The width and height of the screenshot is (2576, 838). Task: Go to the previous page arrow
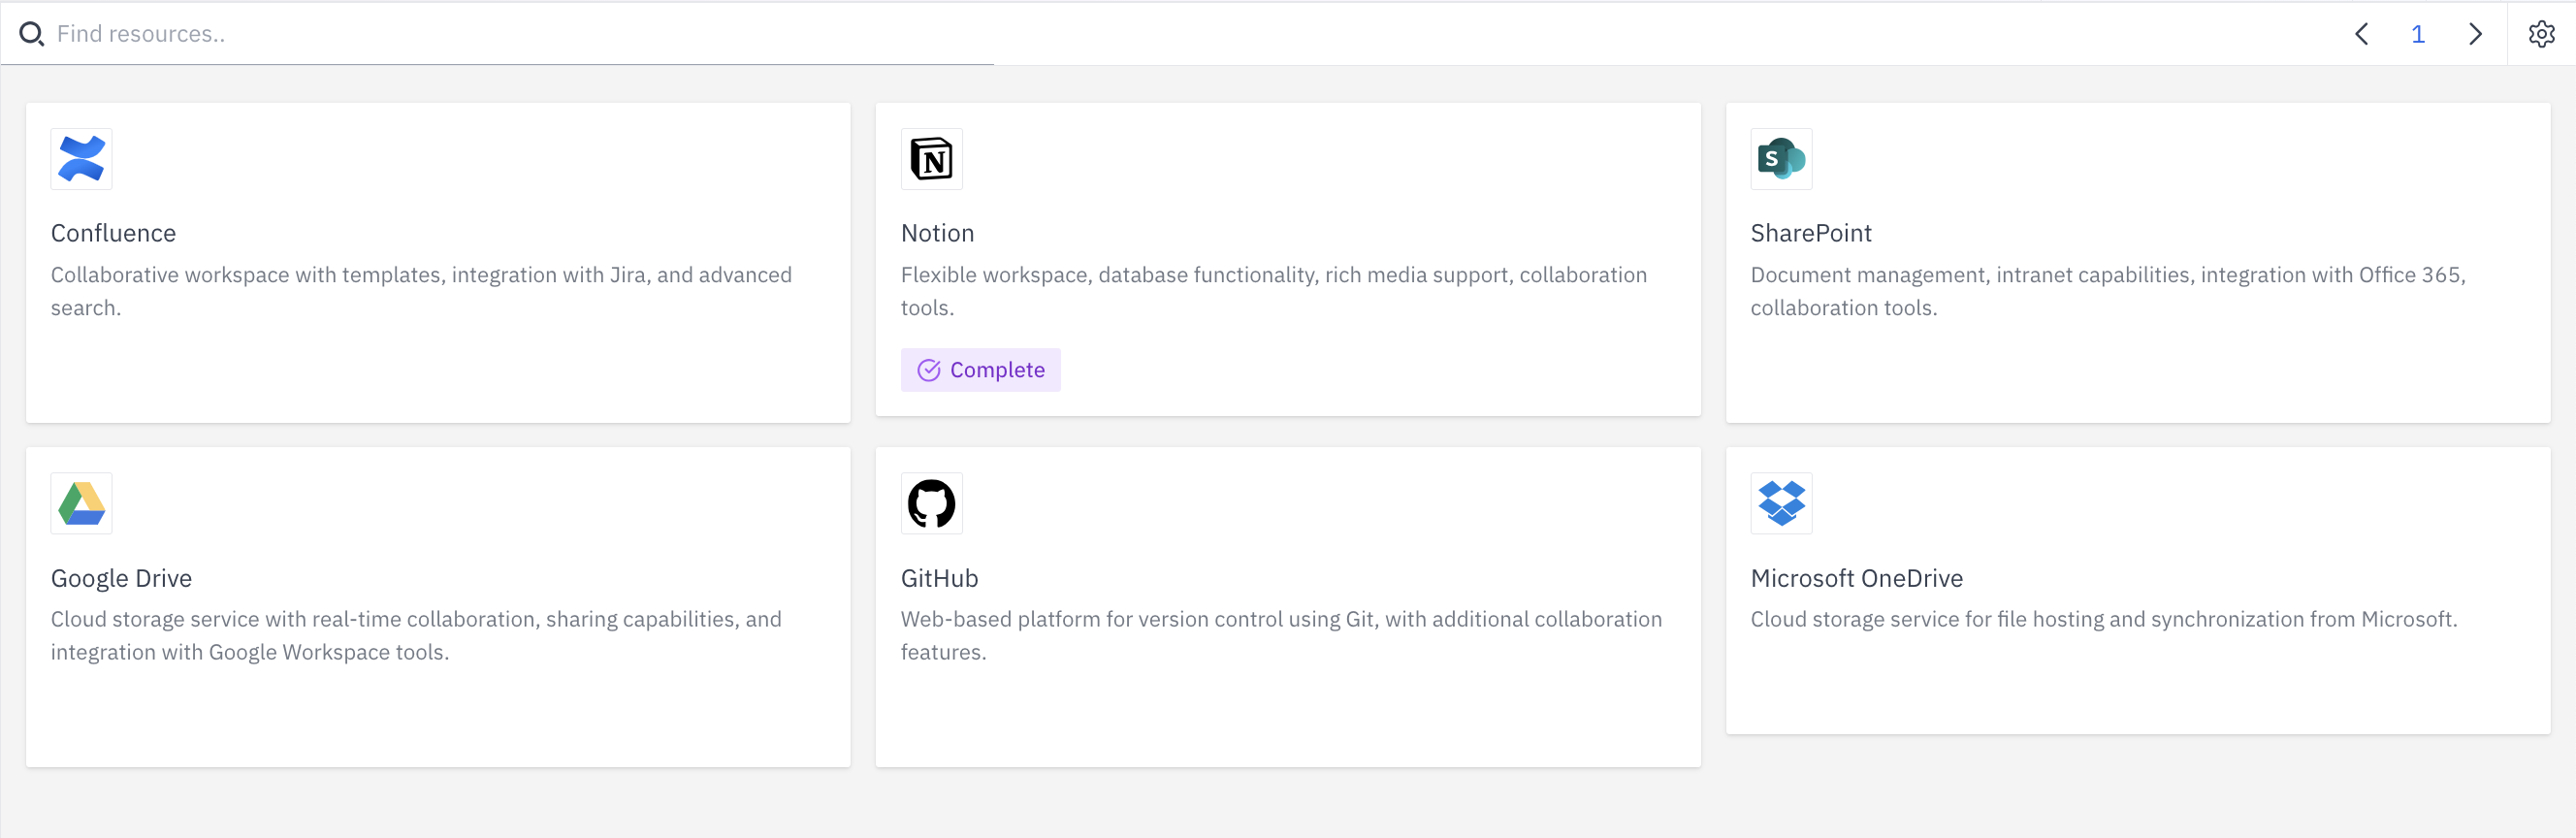click(x=2361, y=34)
